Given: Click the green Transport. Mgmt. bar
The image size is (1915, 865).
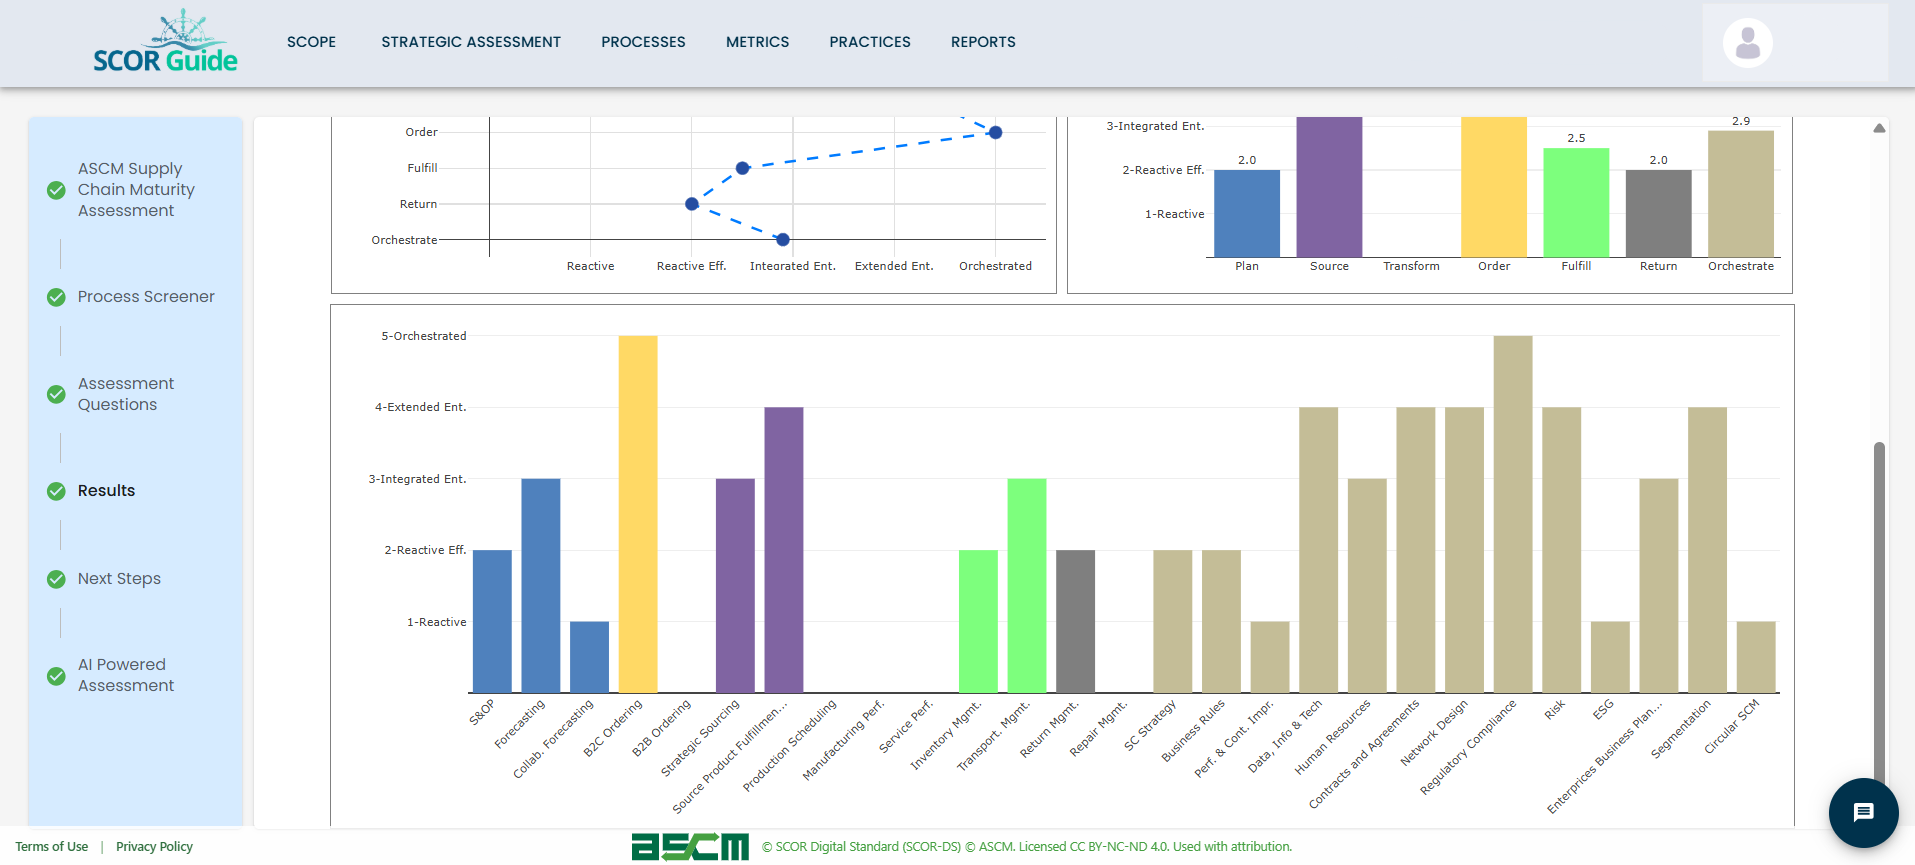Looking at the screenshot, I should 1027,586.
